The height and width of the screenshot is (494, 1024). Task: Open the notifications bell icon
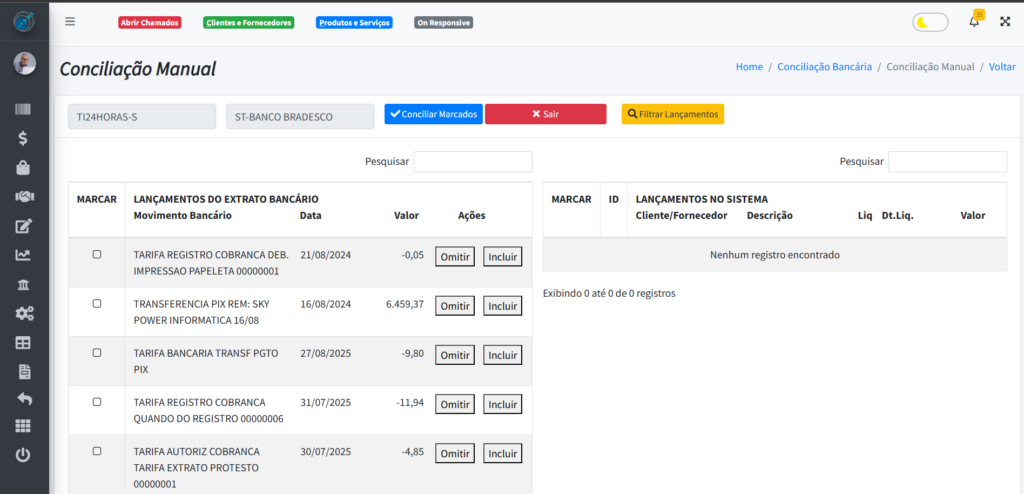point(974,21)
